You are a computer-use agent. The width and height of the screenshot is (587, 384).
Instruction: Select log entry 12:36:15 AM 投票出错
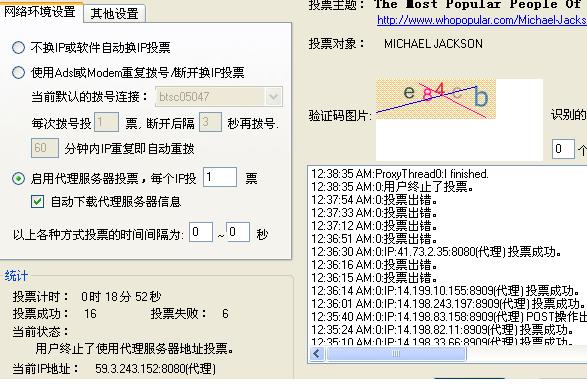point(374,277)
